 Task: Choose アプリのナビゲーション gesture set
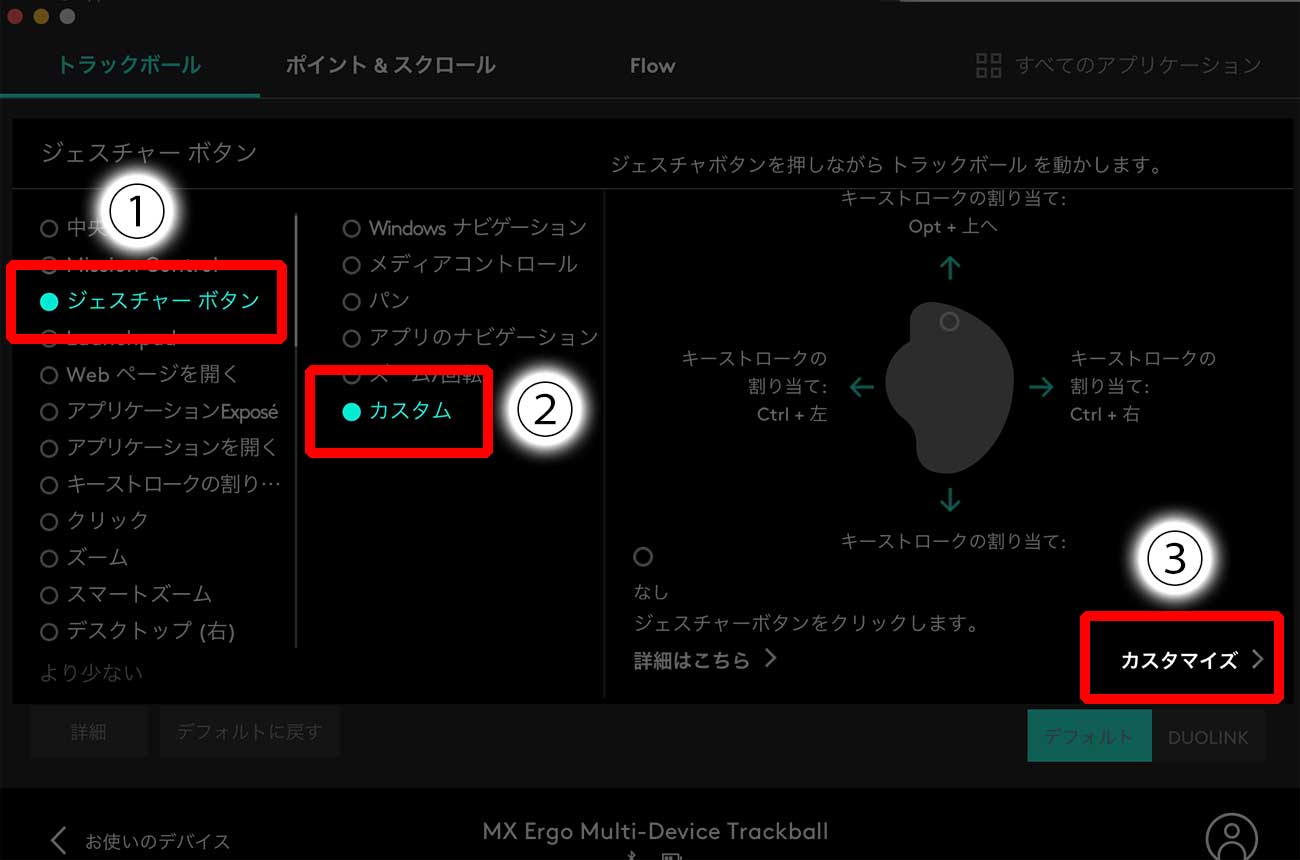(x=470, y=338)
